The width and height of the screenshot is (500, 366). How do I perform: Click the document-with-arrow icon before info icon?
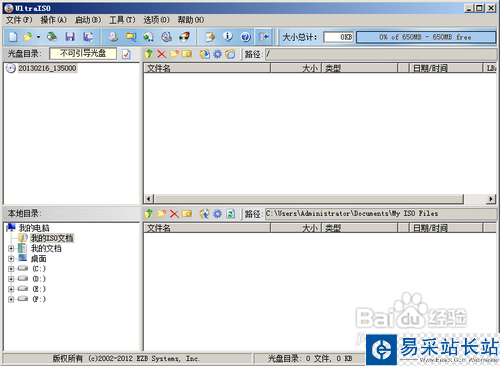click(210, 37)
